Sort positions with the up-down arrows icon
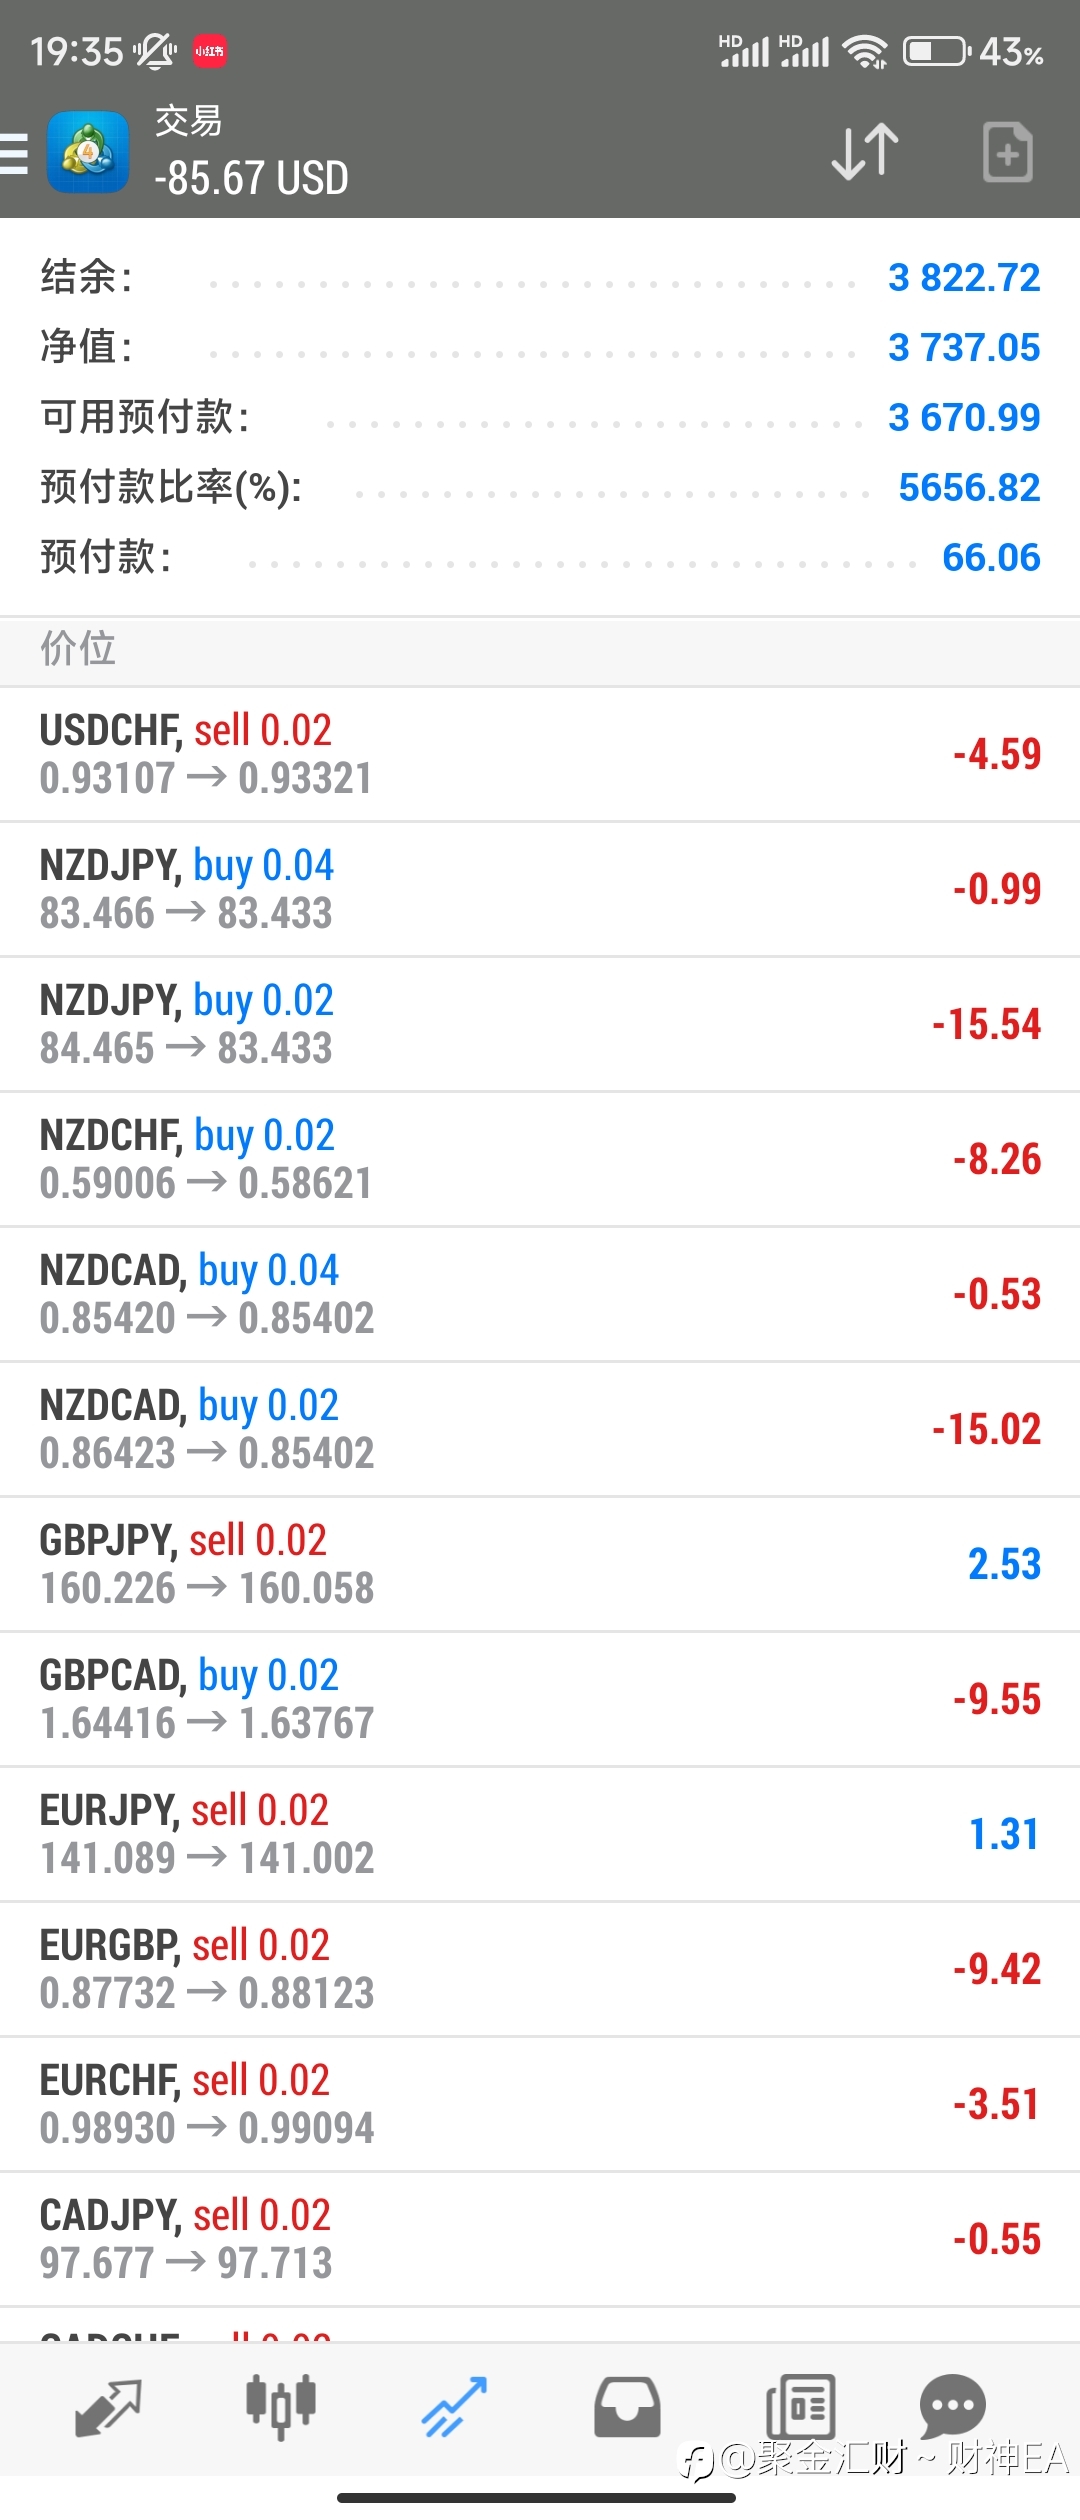This screenshot has width=1080, height=2520. (x=865, y=152)
